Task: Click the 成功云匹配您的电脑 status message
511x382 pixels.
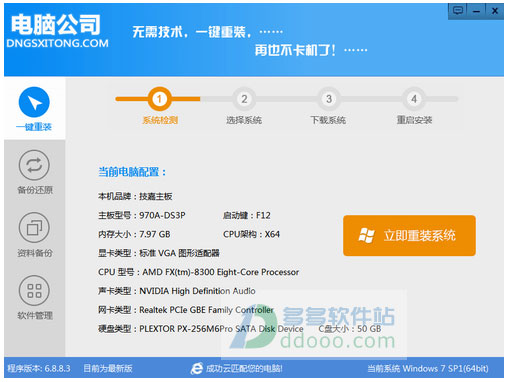Action: tap(244, 368)
